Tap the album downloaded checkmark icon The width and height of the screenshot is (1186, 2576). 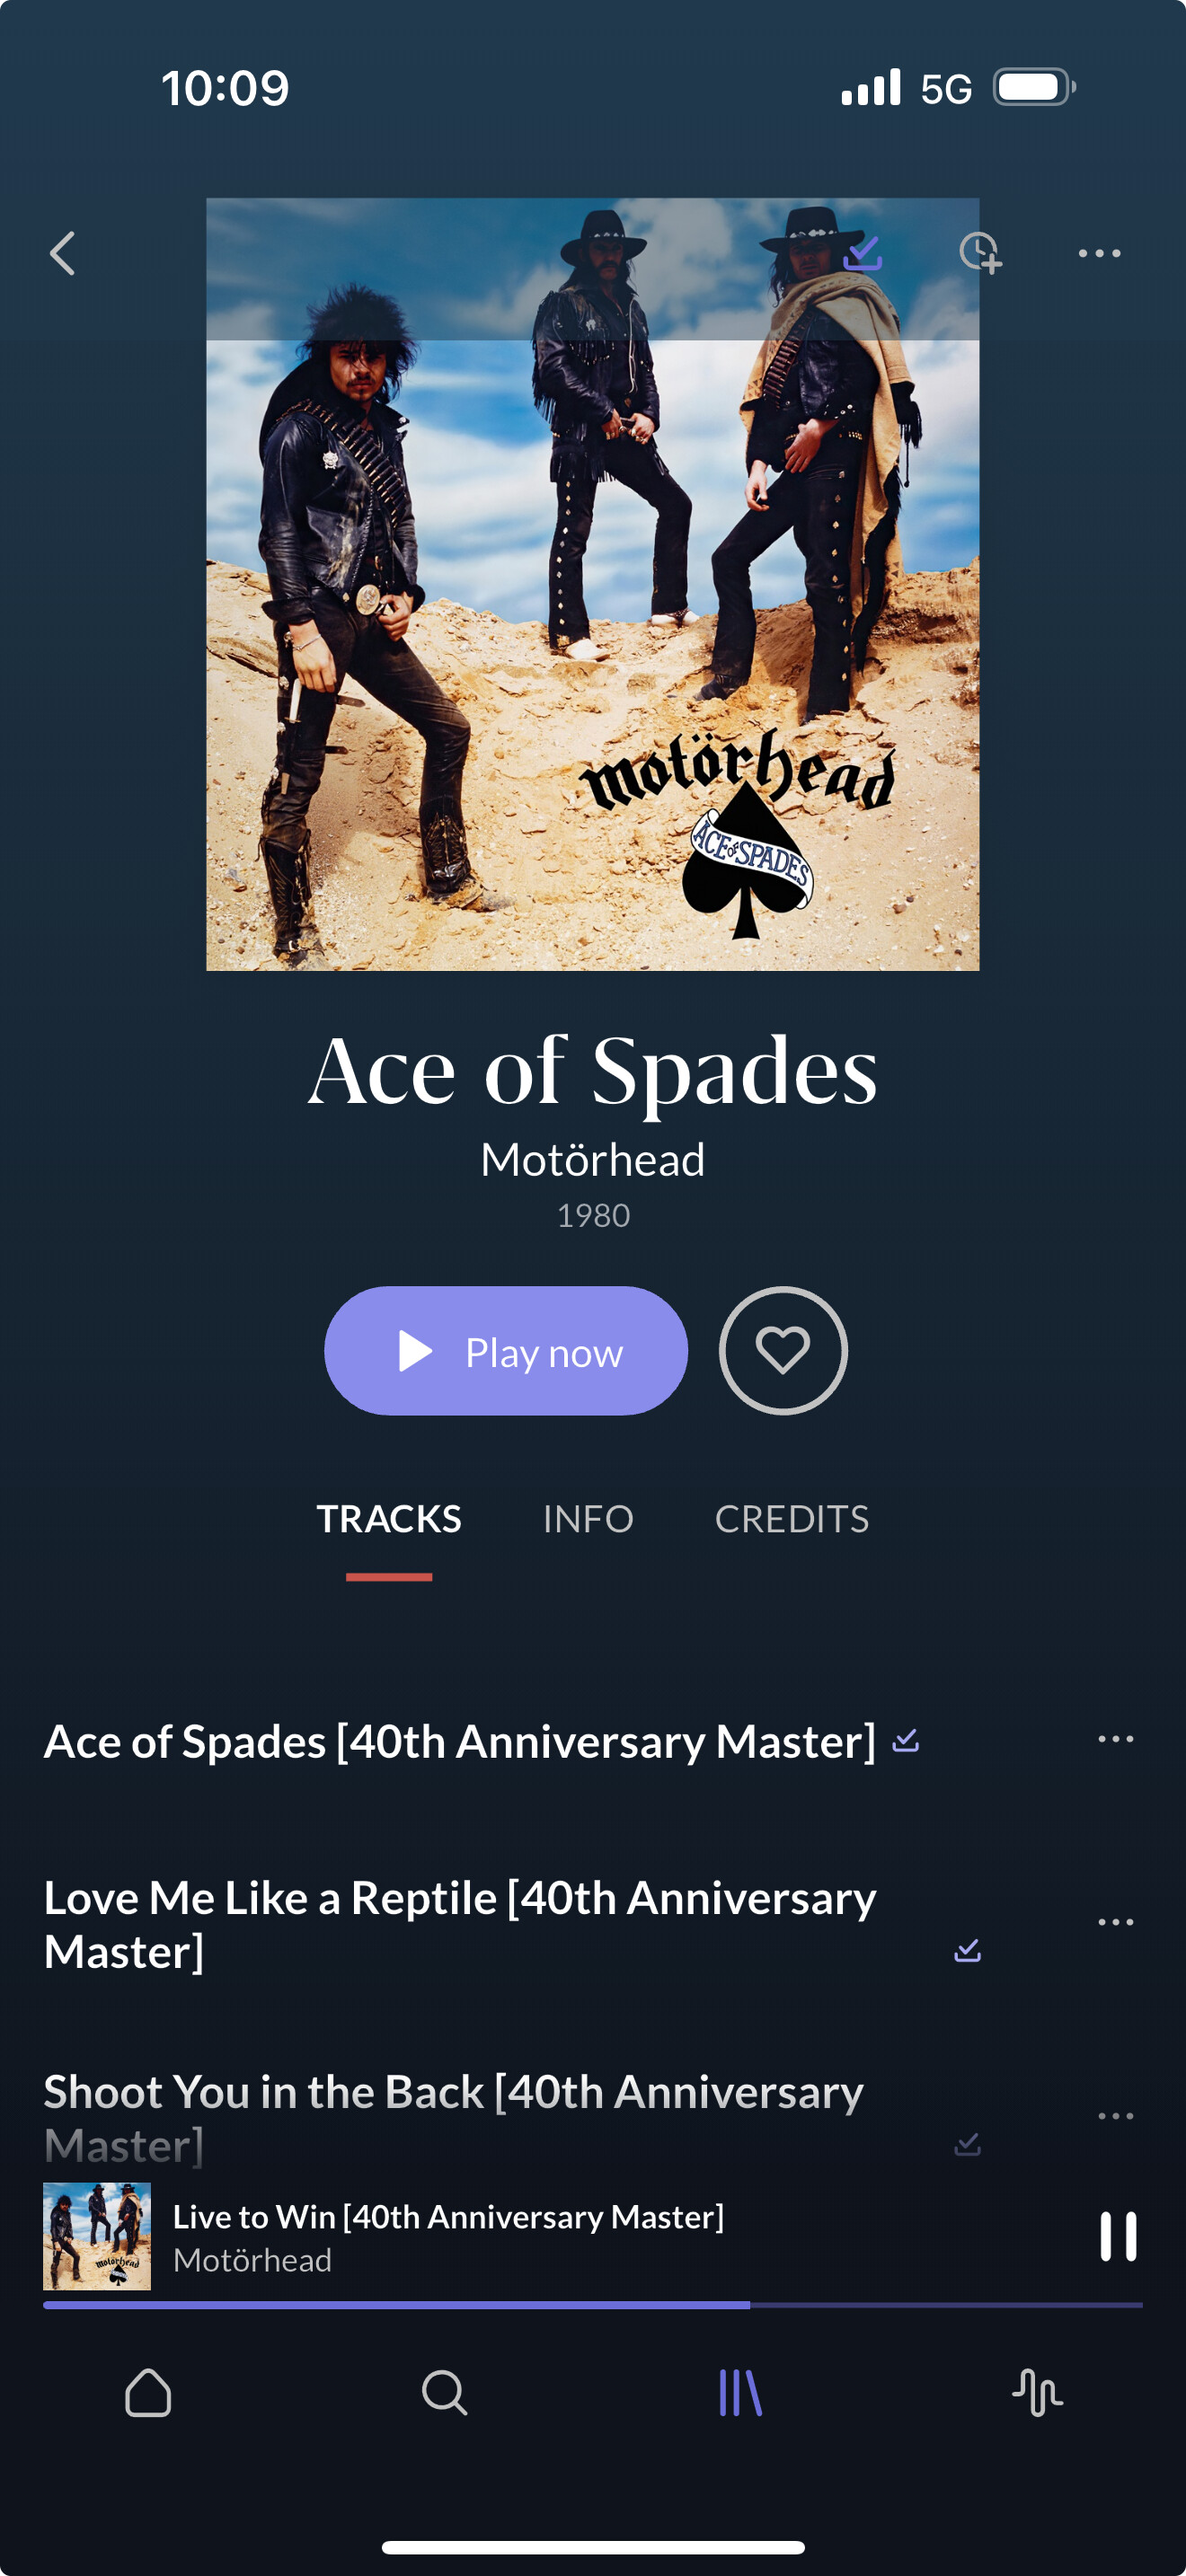coord(862,253)
